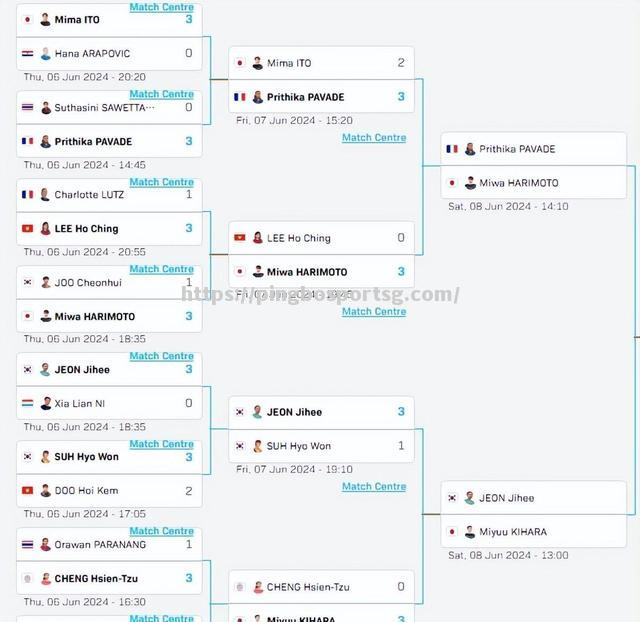Click Hana ARAPOVIC's player avatar
This screenshot has height=622, width=640.
pos(46,53)
